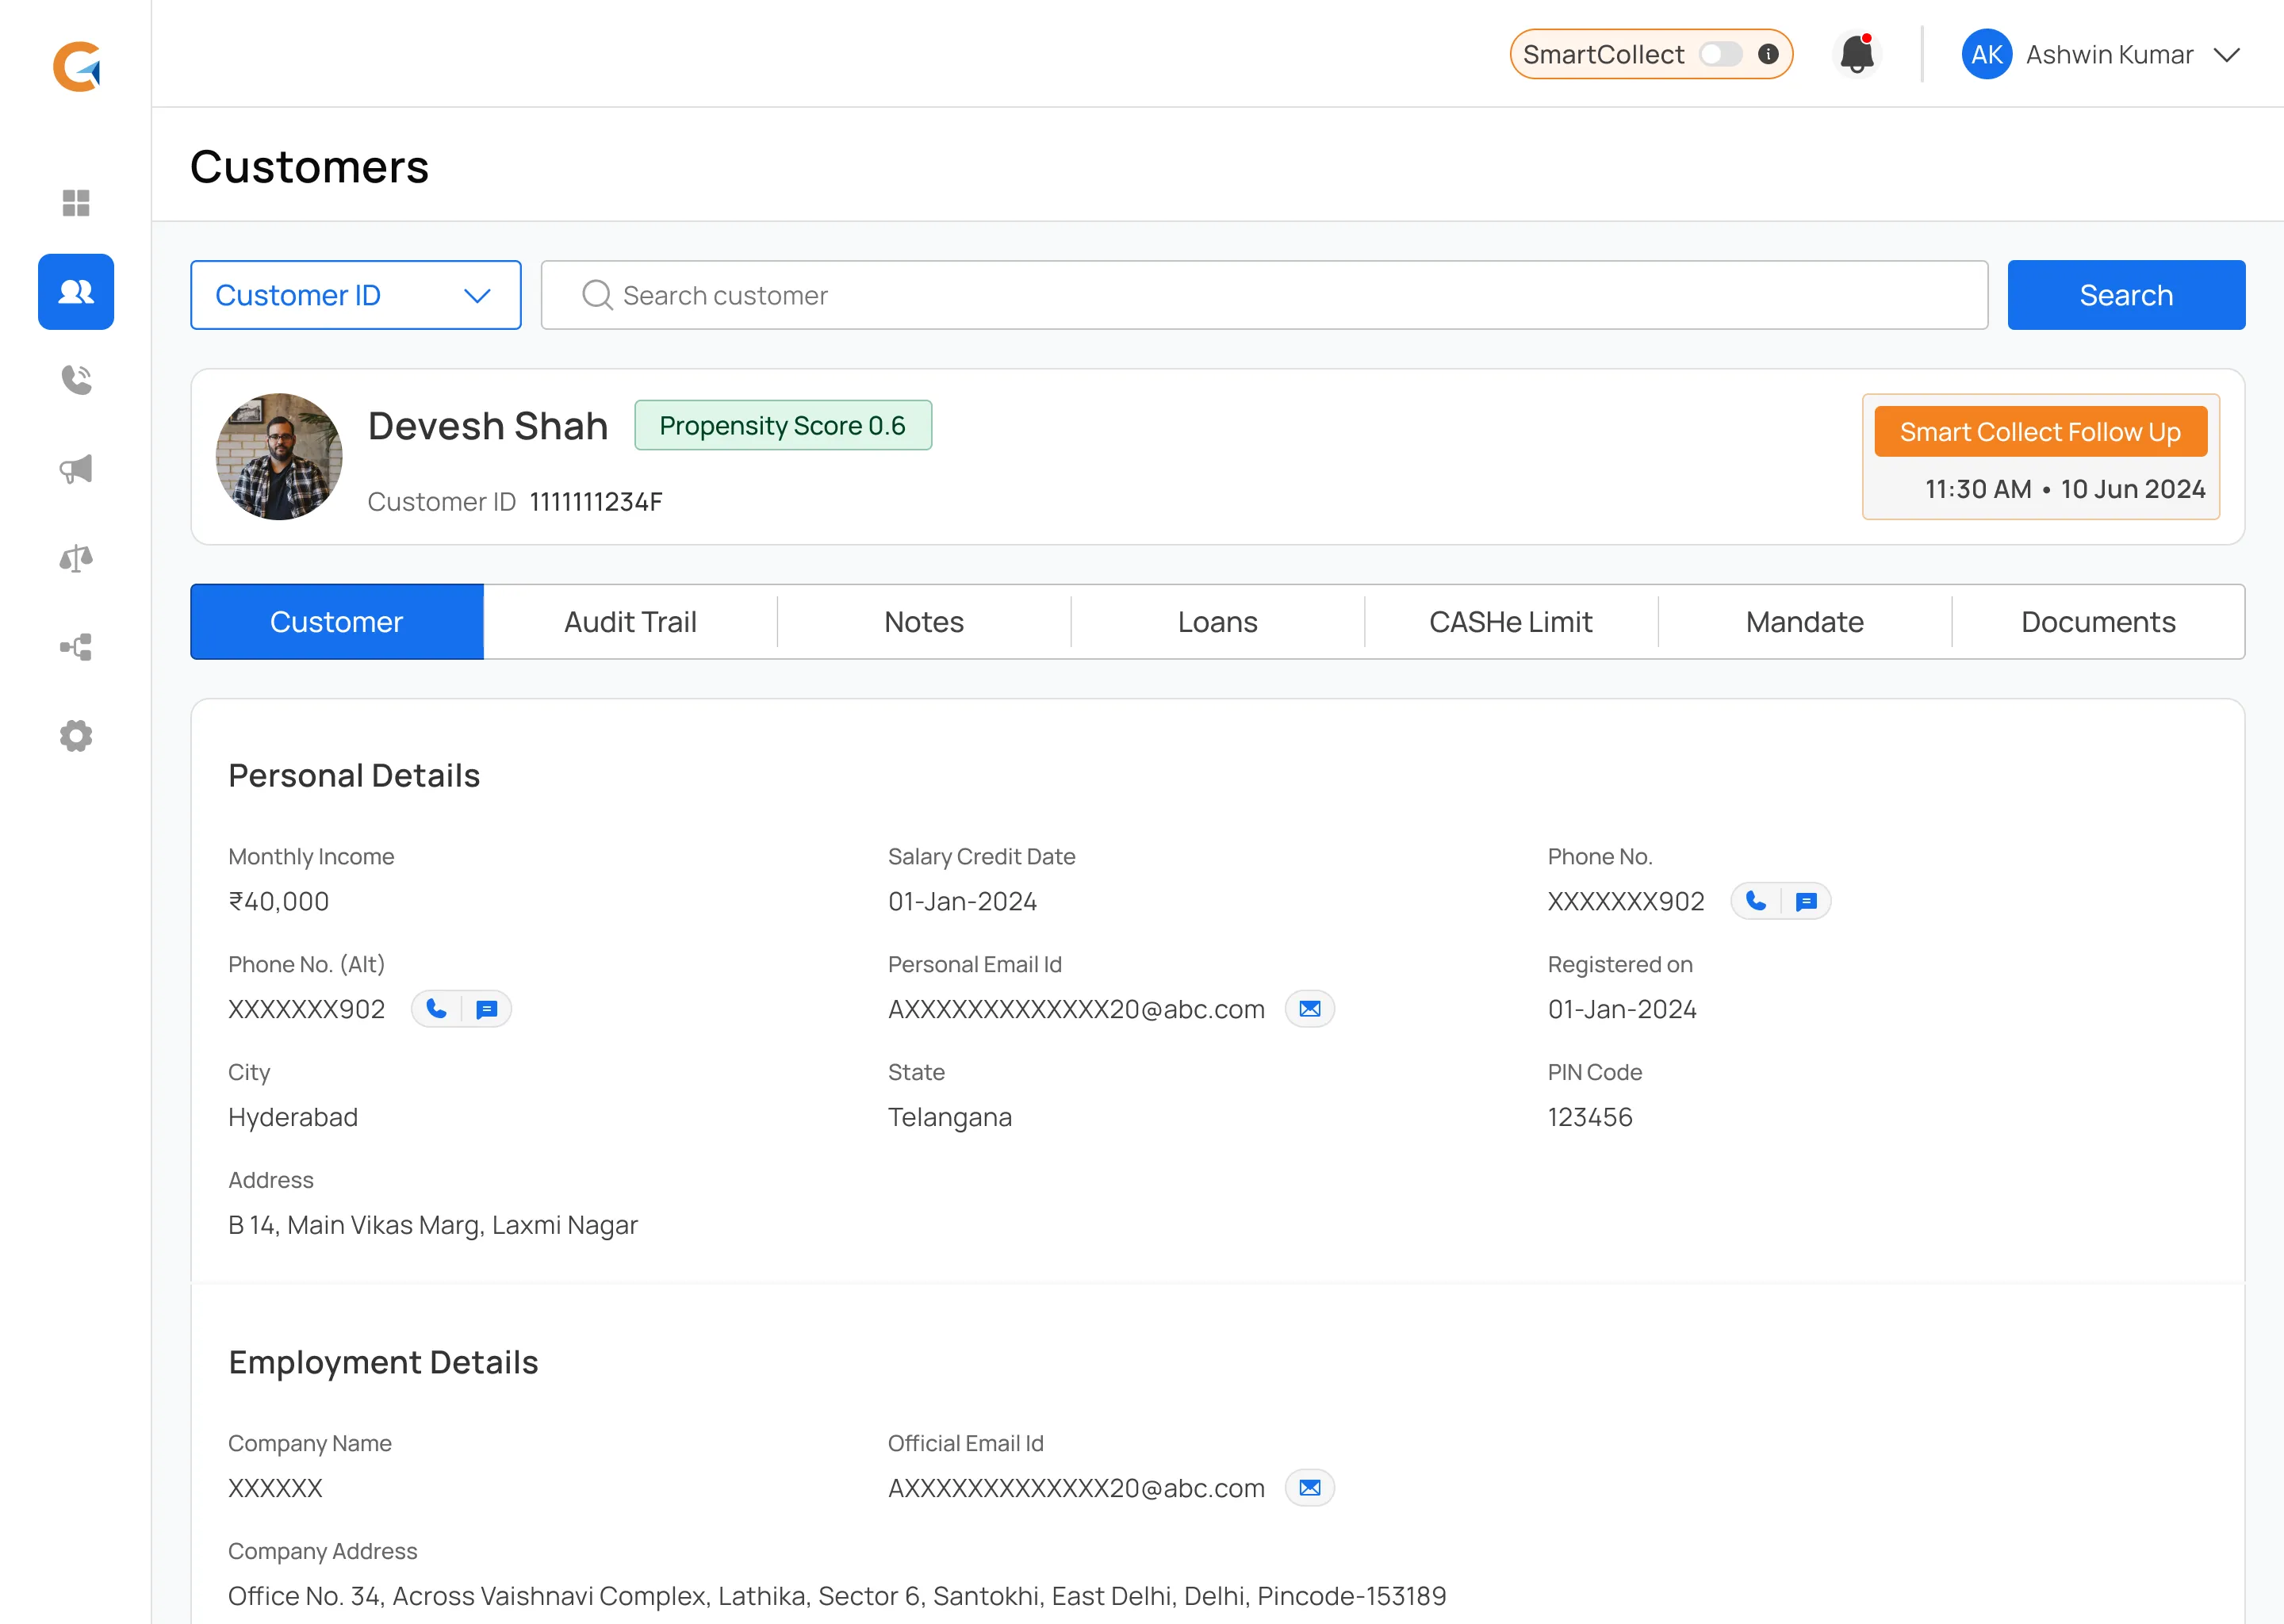The image size is (2284, 1624).
Task: Focus the Search customer input field
Action: (x=1264, y=295)
